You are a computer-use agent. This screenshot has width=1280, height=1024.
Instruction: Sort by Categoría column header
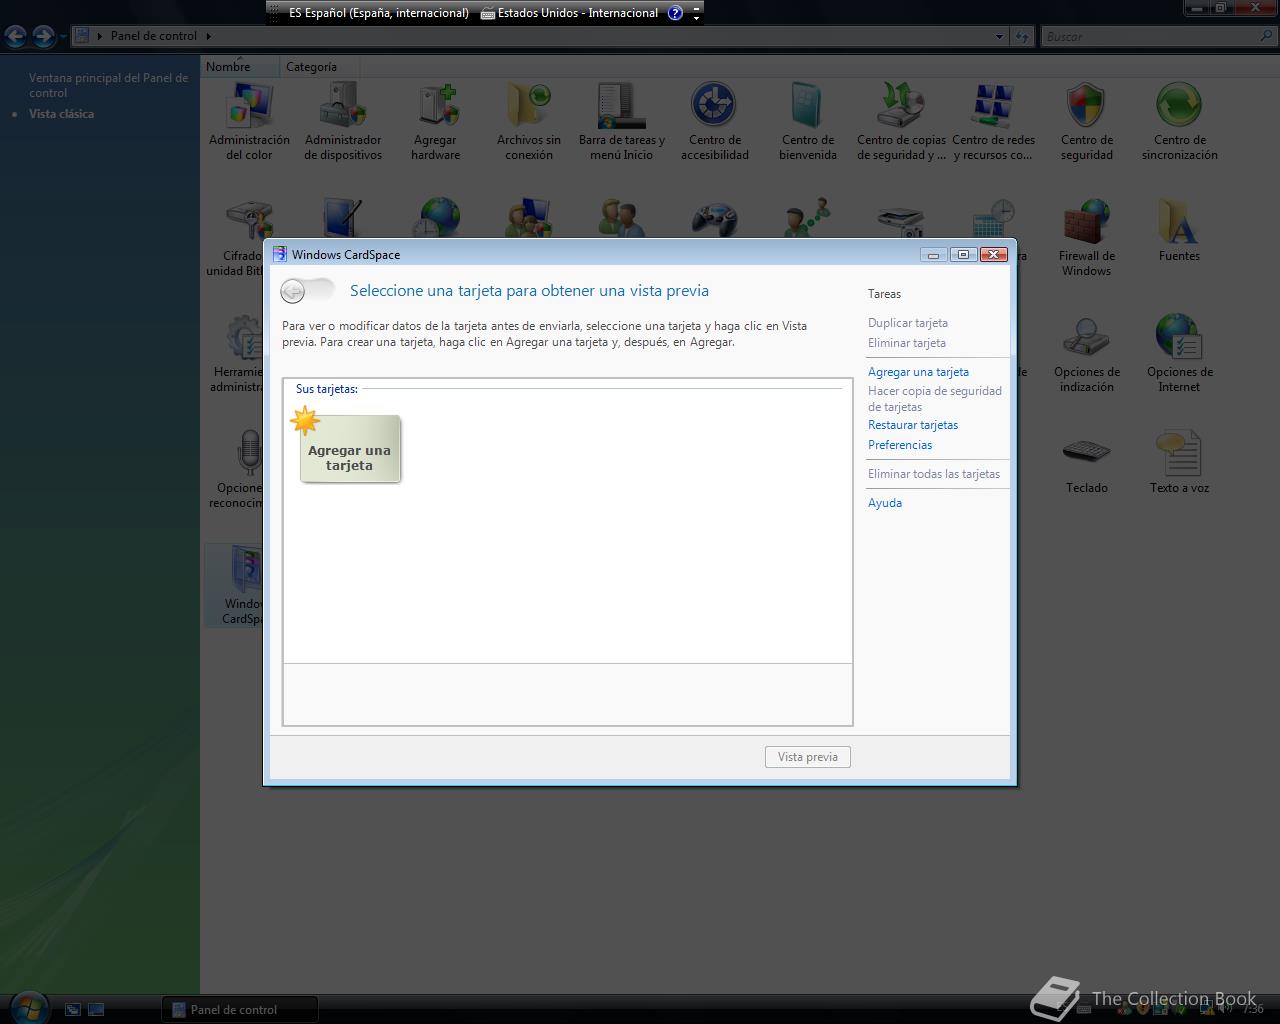pos(318,67)
